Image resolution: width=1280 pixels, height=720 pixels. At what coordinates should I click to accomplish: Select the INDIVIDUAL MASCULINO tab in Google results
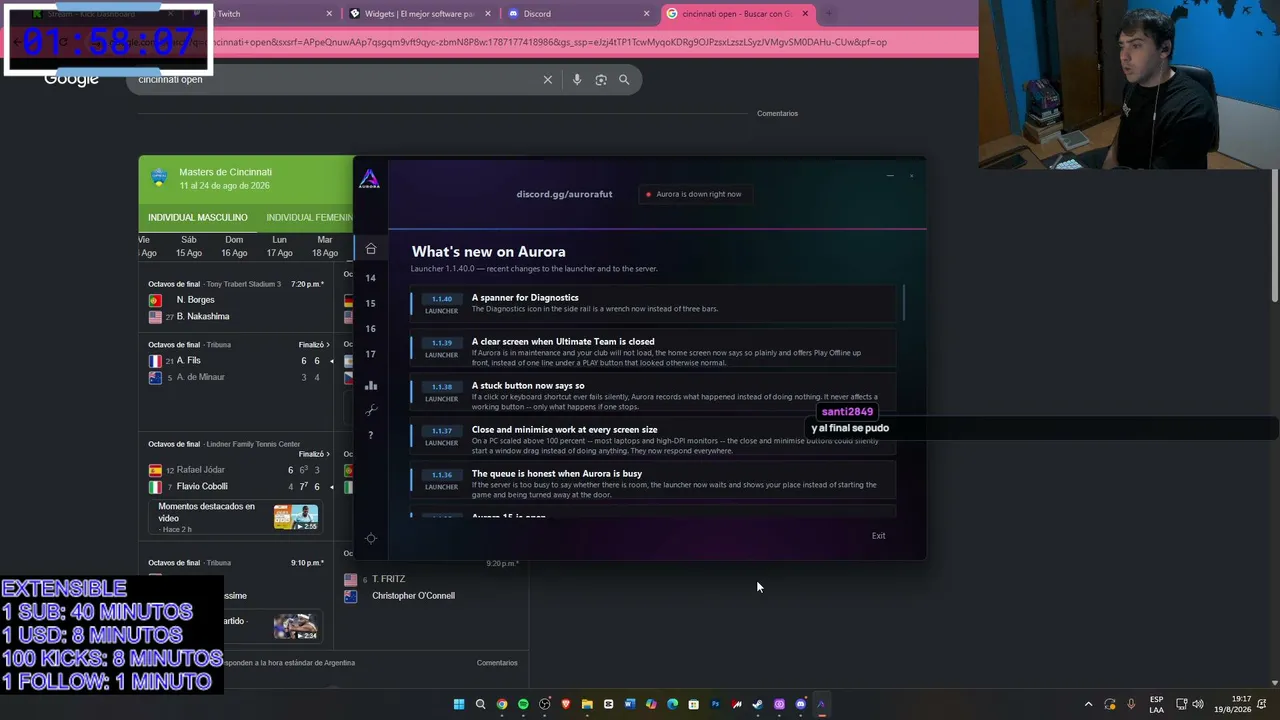(x=198, y=218)
